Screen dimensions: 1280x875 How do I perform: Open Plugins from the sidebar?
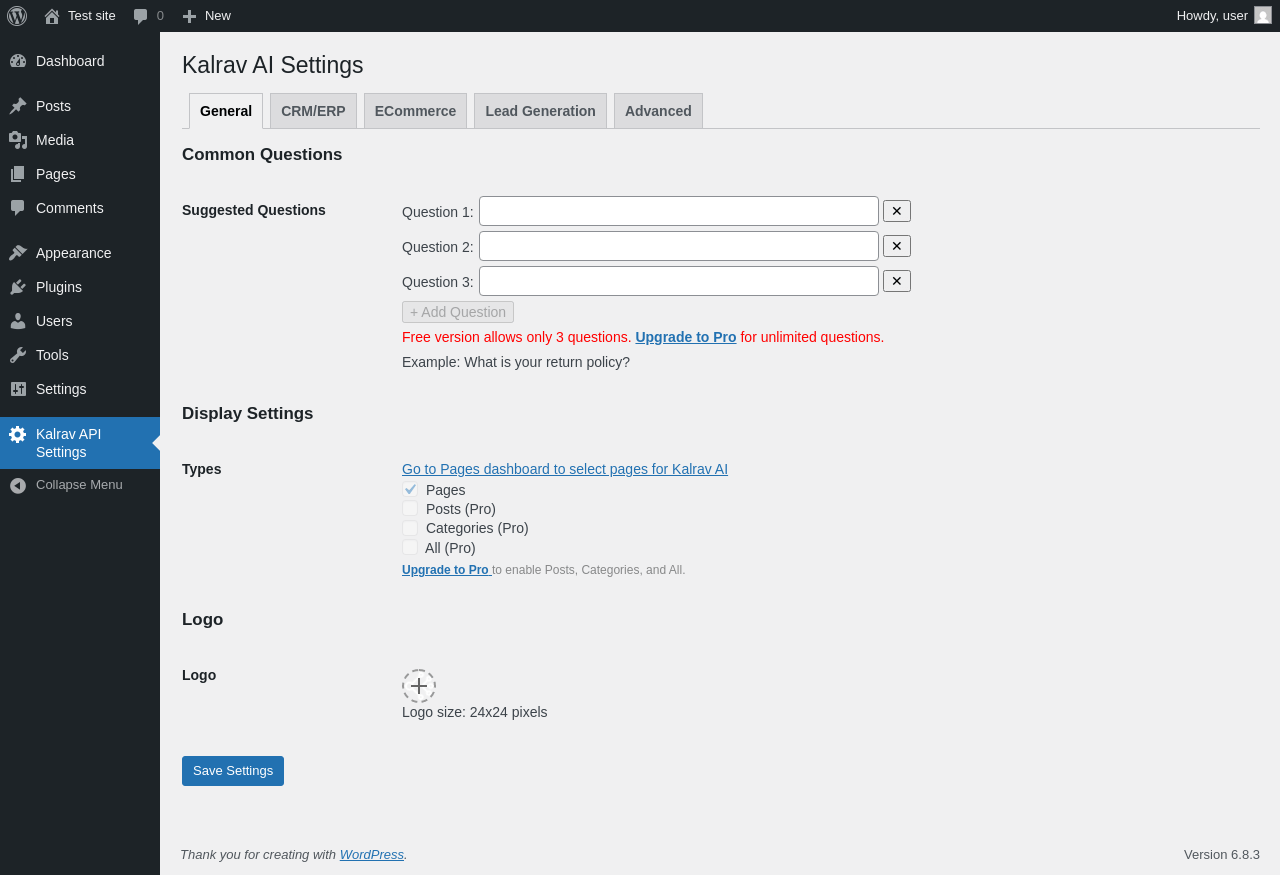click(58, 287)
